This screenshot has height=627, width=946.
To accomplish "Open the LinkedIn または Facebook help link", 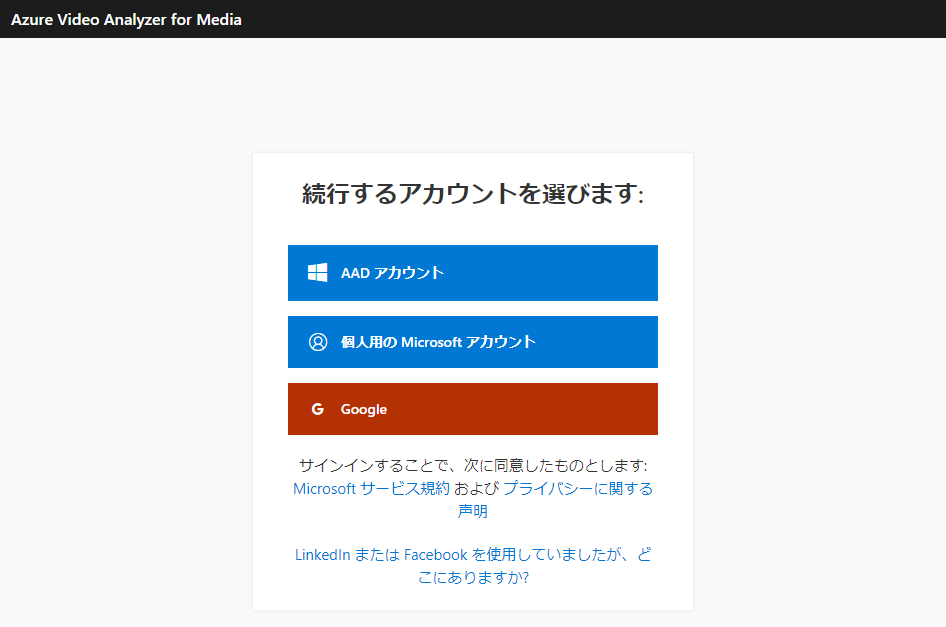I will click(x=473, y=566).
